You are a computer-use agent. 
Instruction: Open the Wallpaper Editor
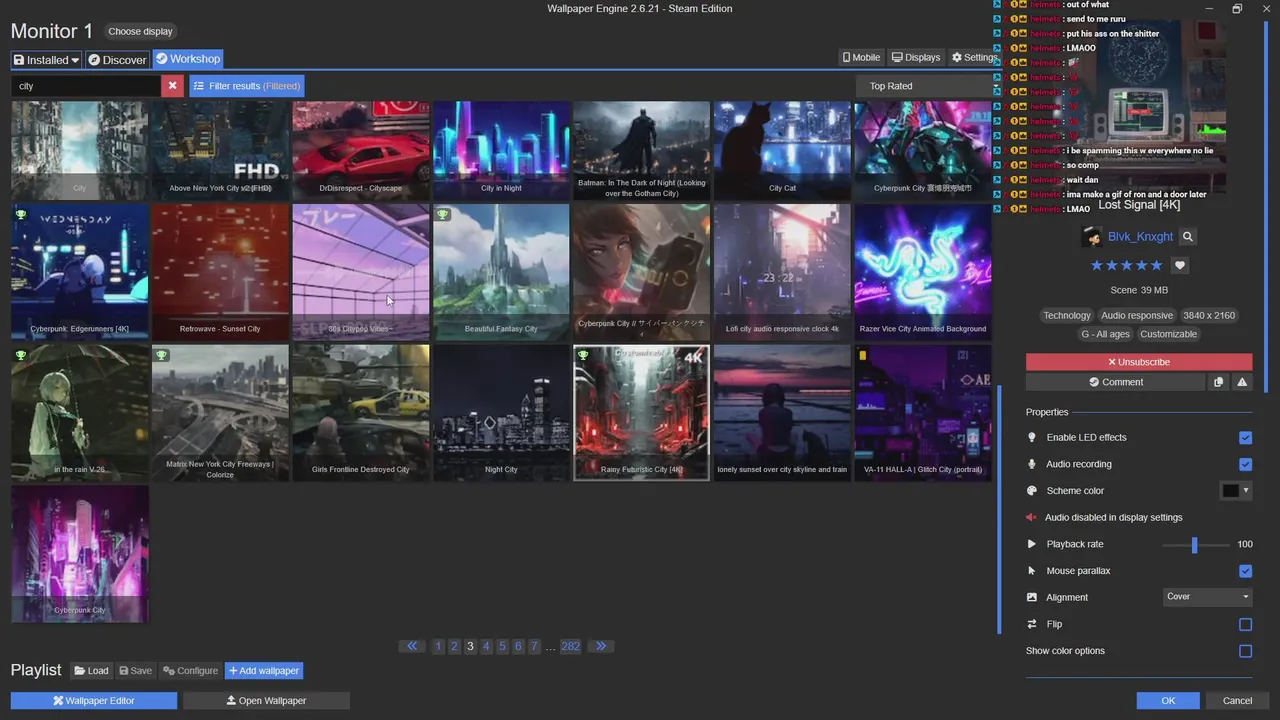[x=93, y=701]
